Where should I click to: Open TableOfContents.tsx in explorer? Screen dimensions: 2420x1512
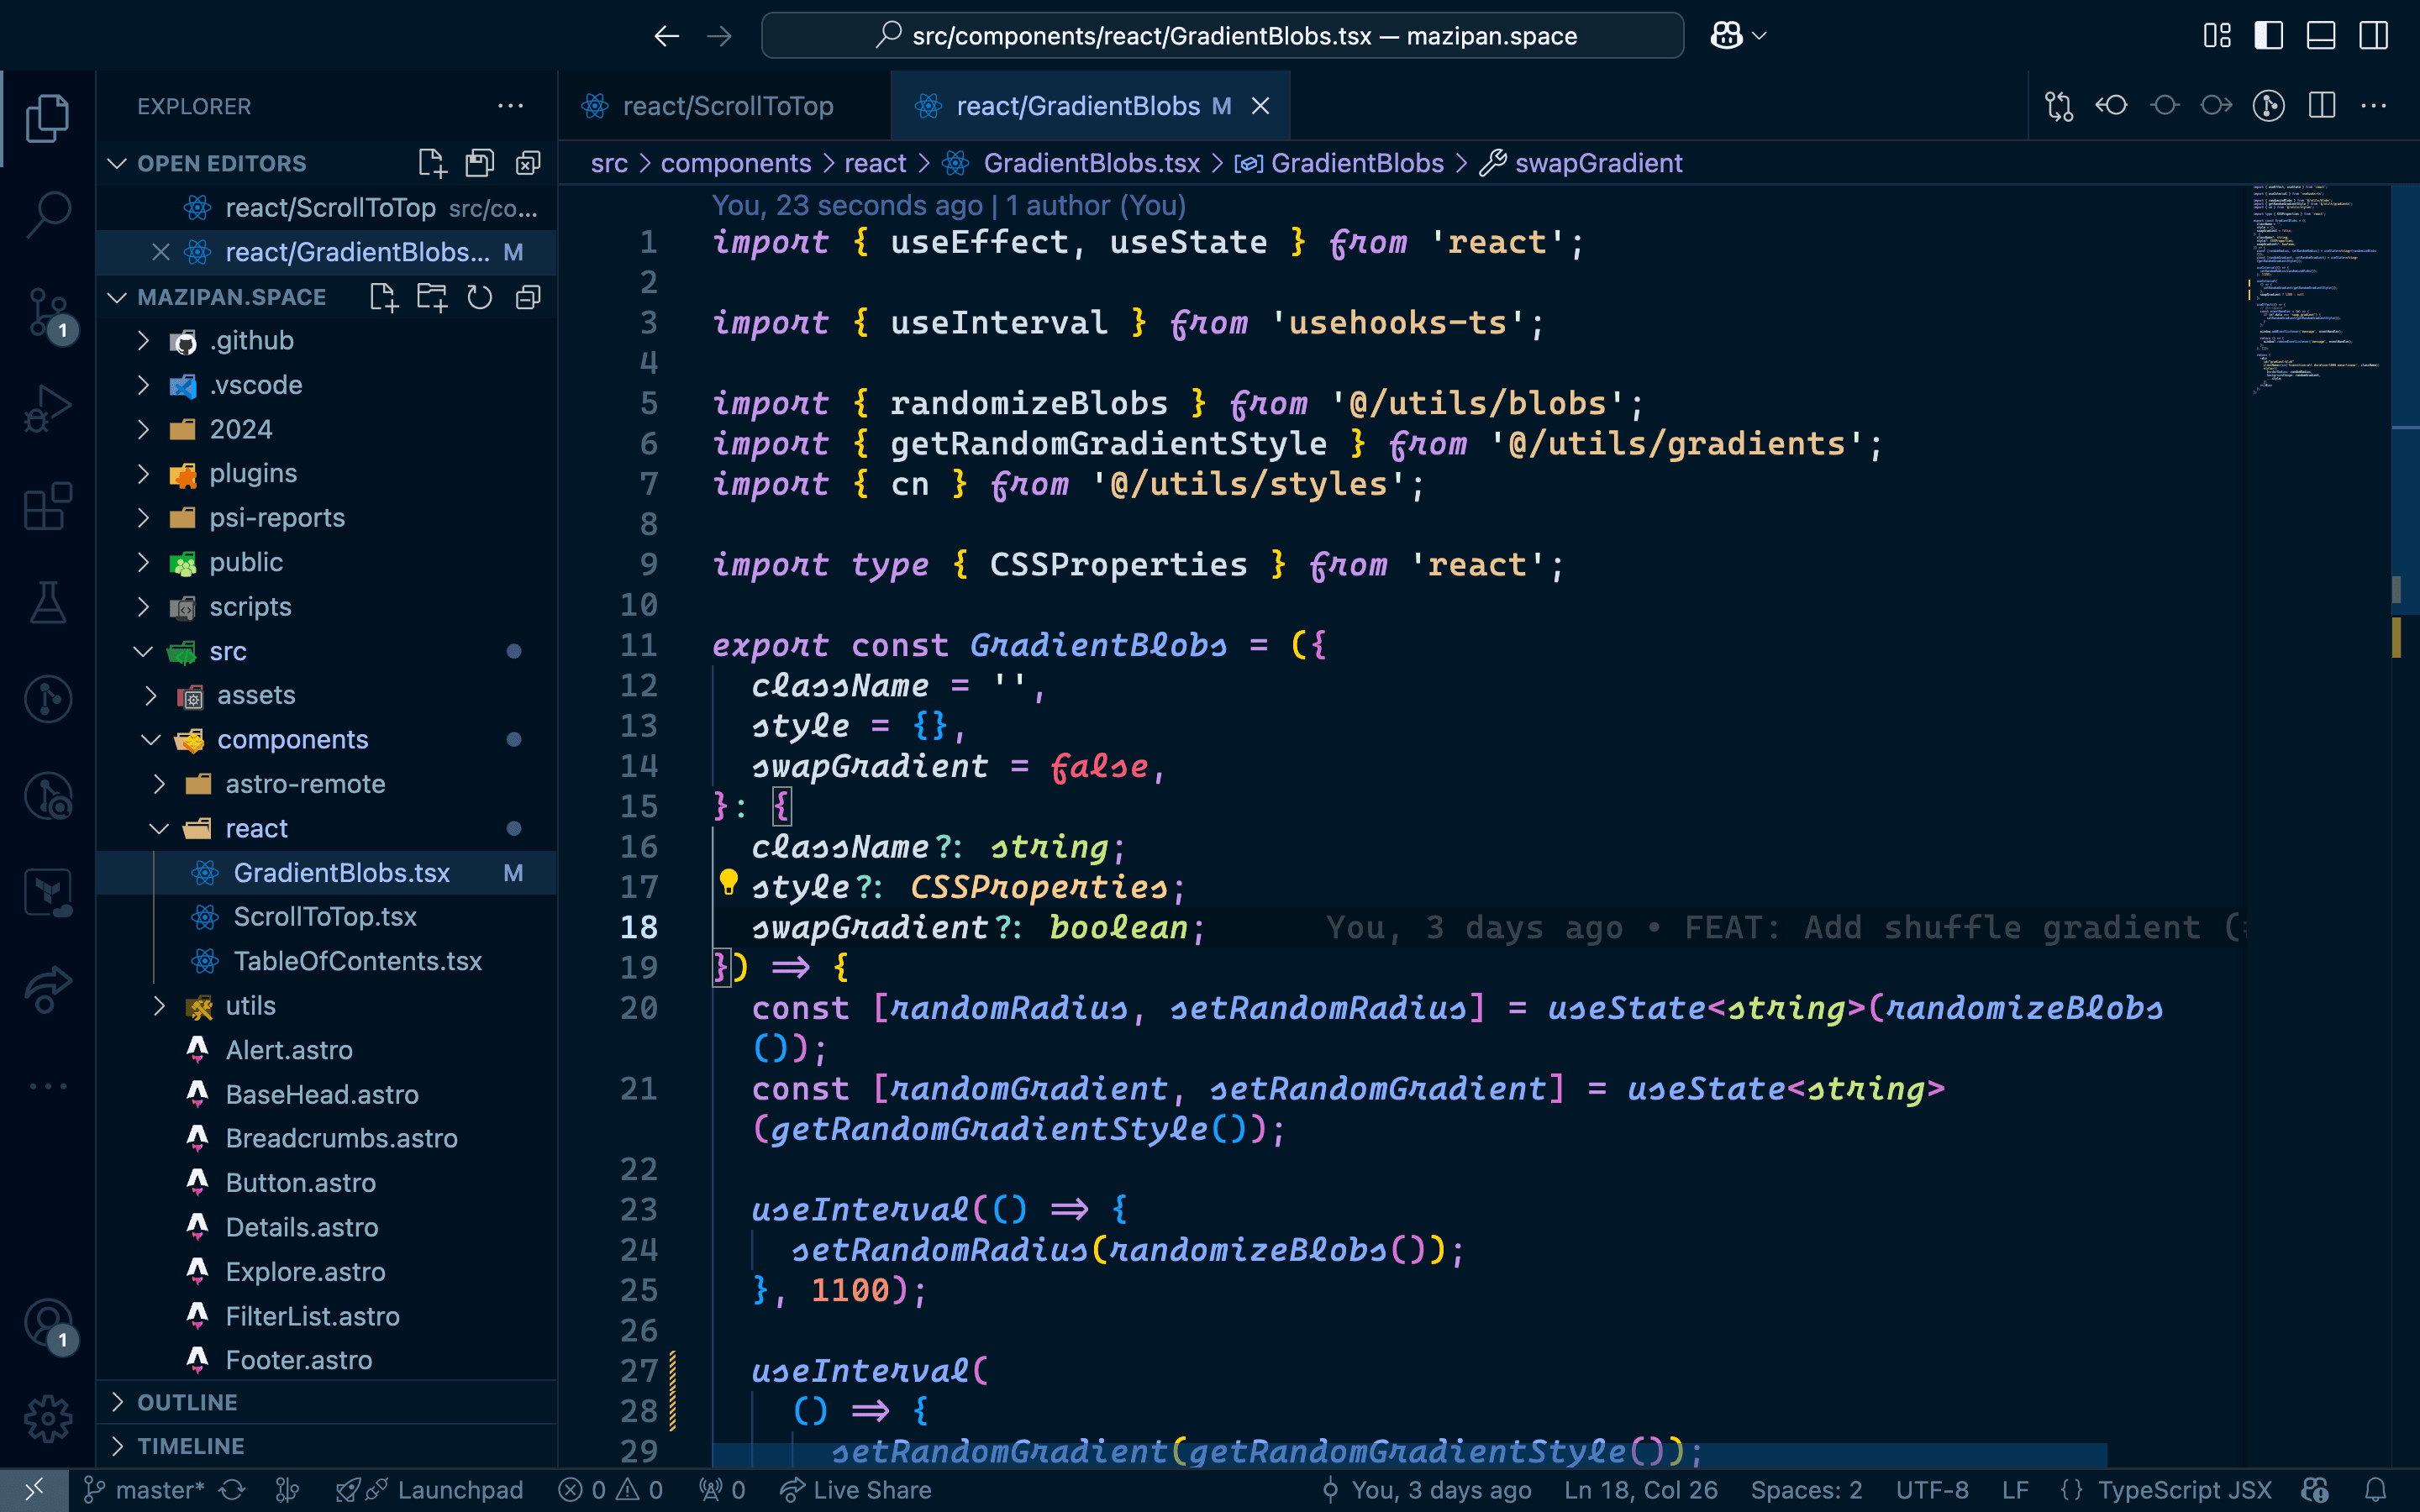[357, 961]
